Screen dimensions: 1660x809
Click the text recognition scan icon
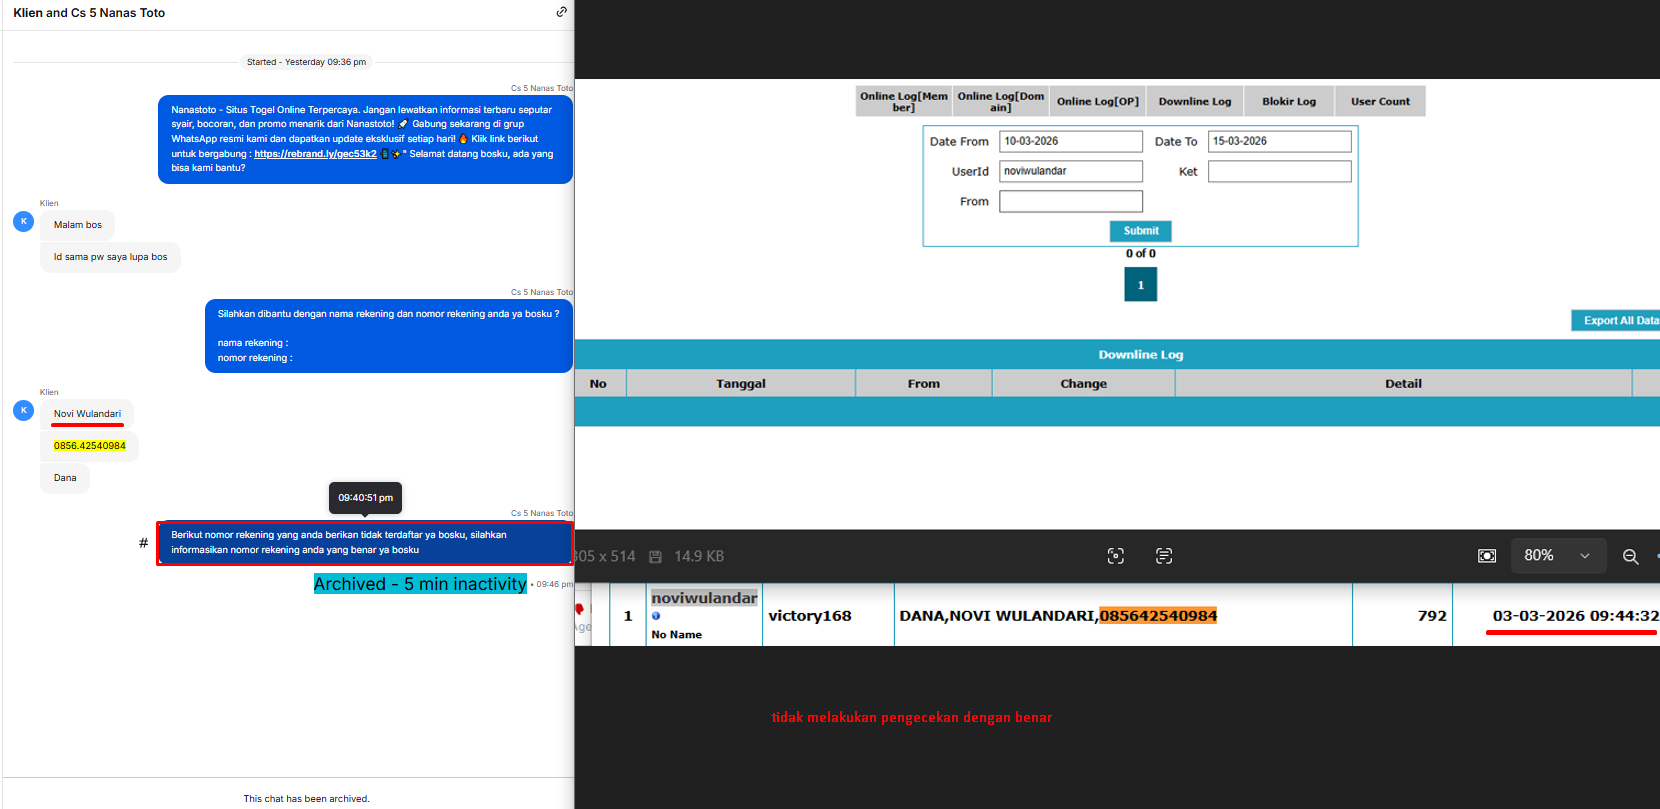(1164, 556)
